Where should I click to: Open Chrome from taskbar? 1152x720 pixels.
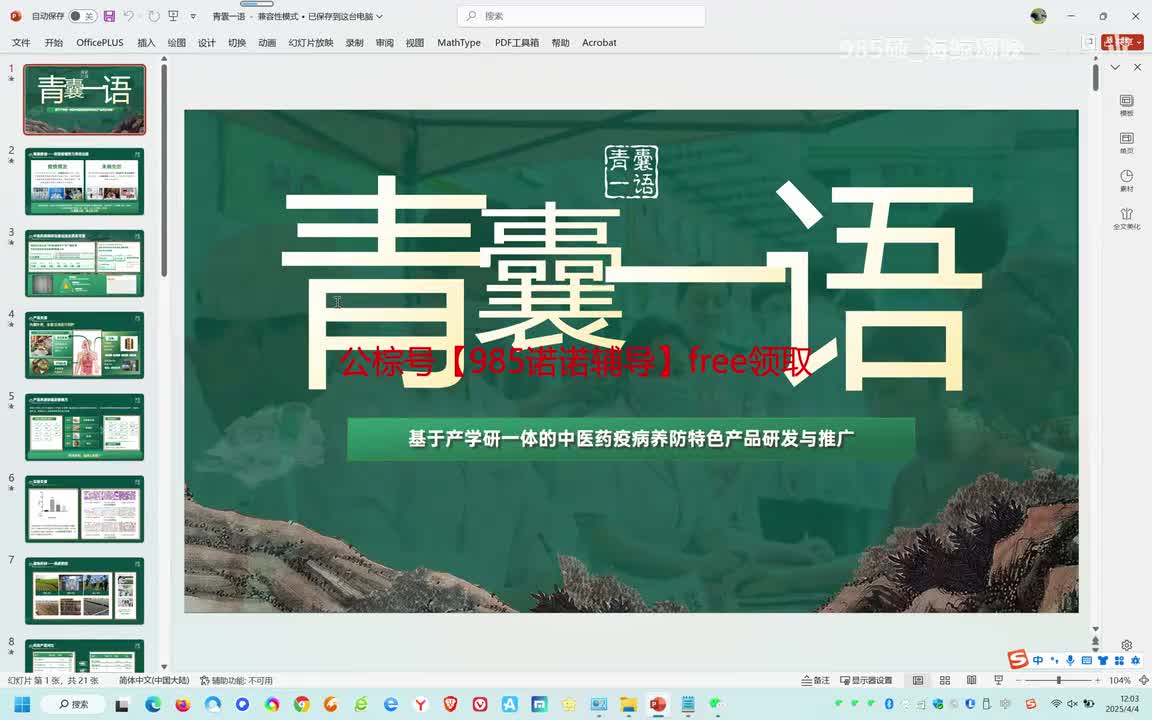pyautogui.click(x=302, y=705)
